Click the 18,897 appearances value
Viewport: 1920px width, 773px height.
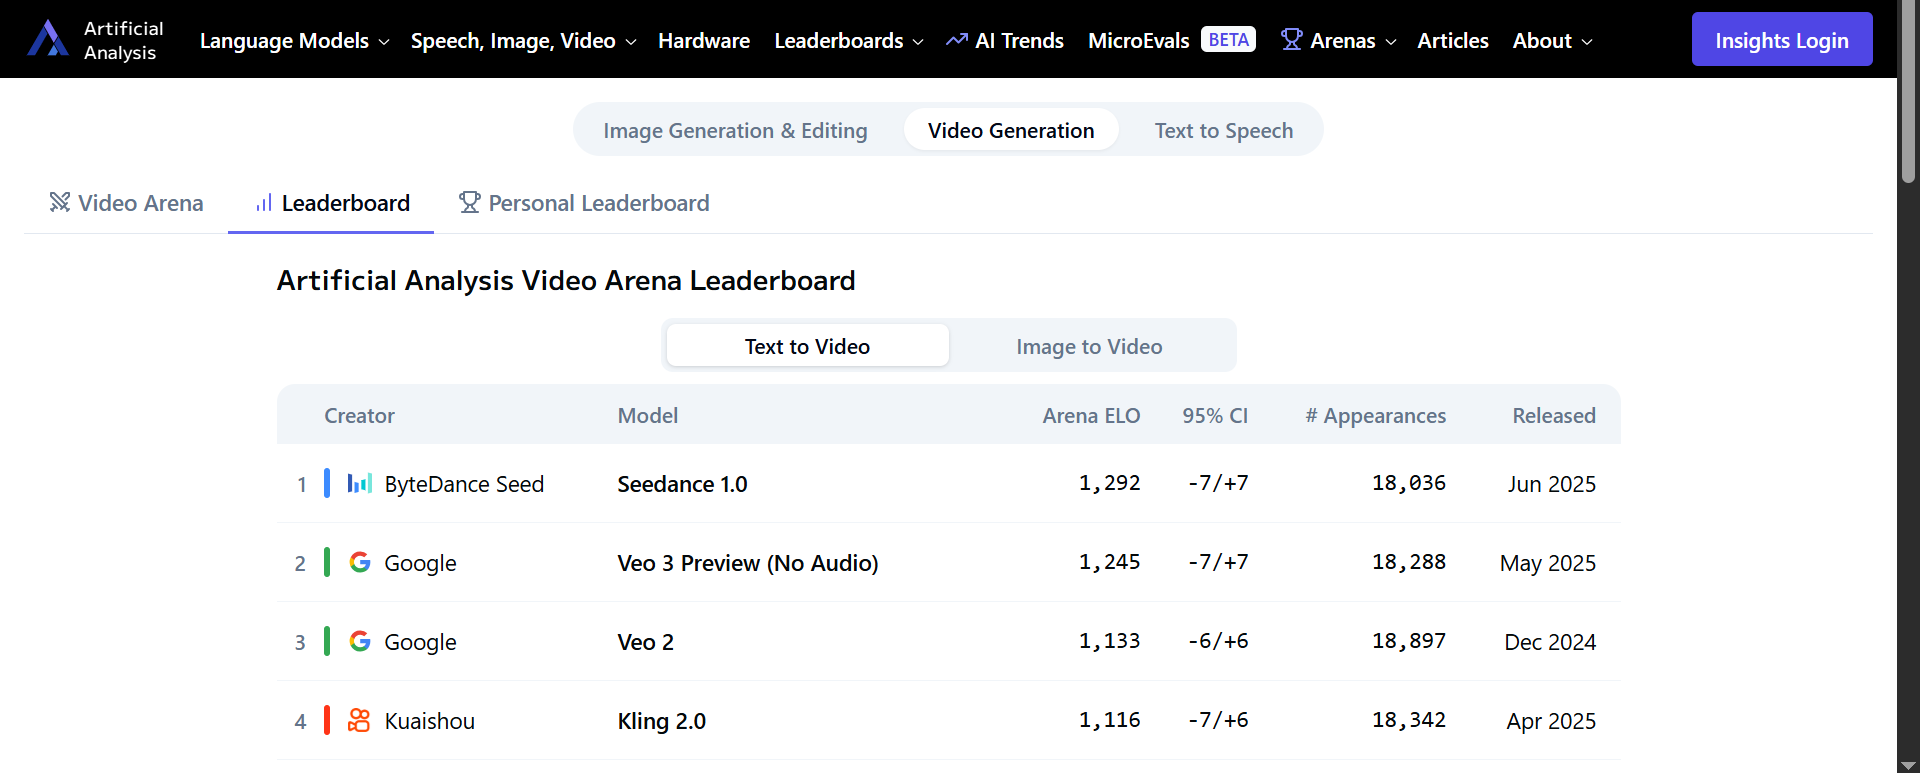pos(1409,641)
